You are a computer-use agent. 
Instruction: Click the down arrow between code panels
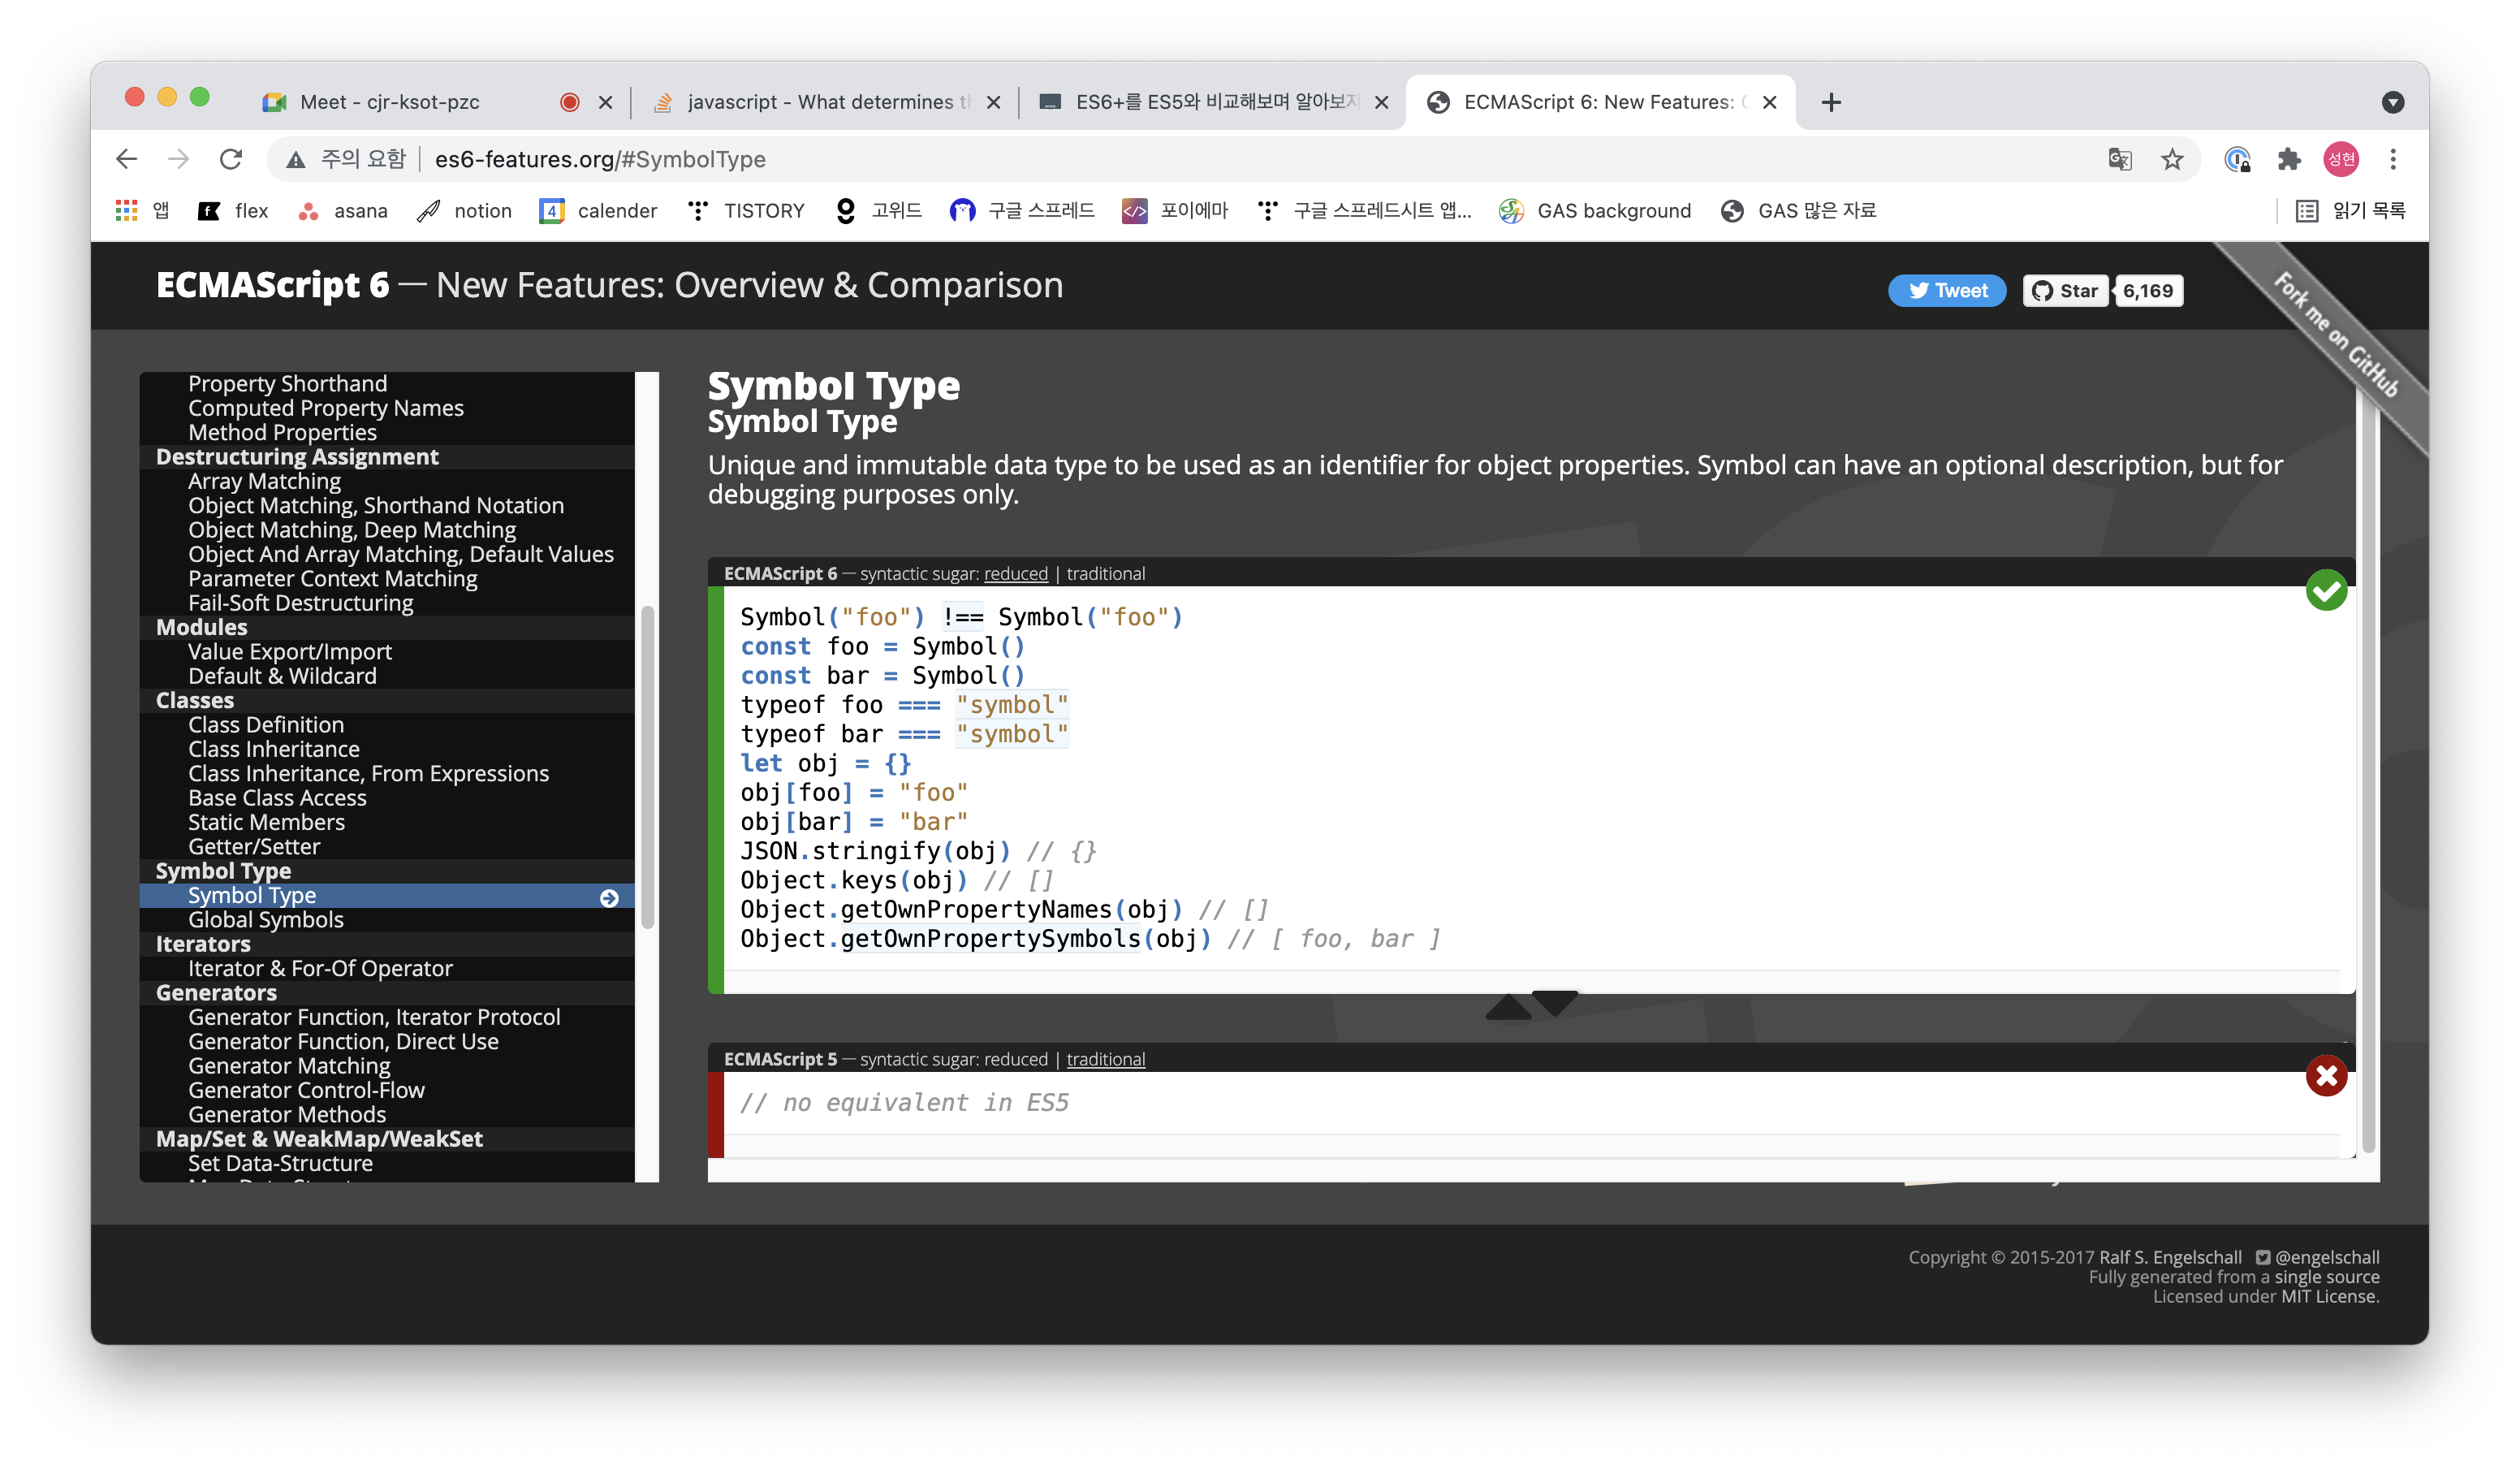pyautogui.click(x=1555, y=1002)
